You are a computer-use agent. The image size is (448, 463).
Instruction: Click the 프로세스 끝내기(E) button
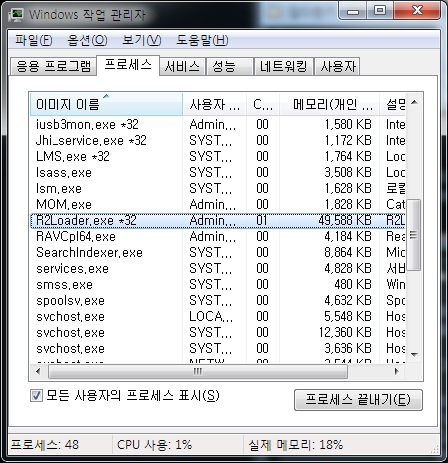tap(358, 399)
